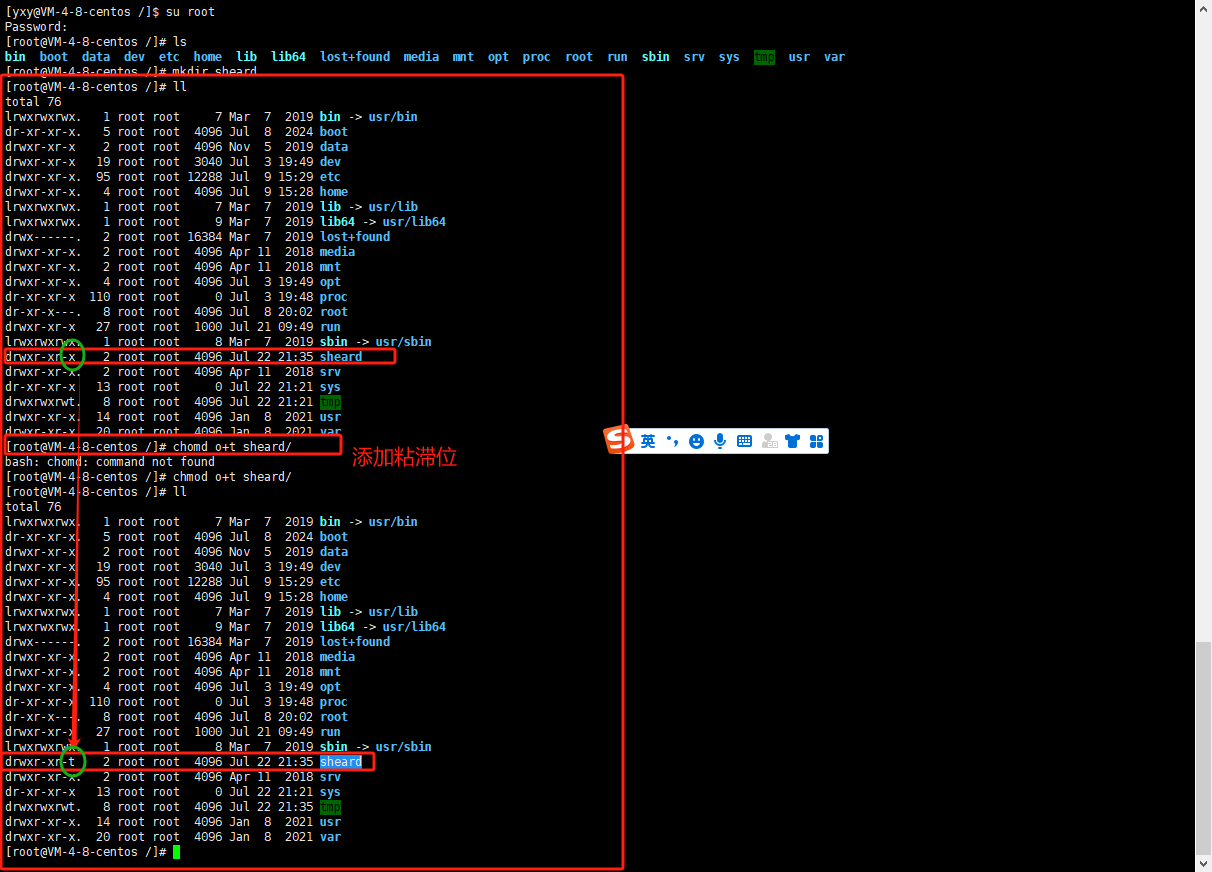Click 'lost+found' in the ls output row

tap(355, 57)
